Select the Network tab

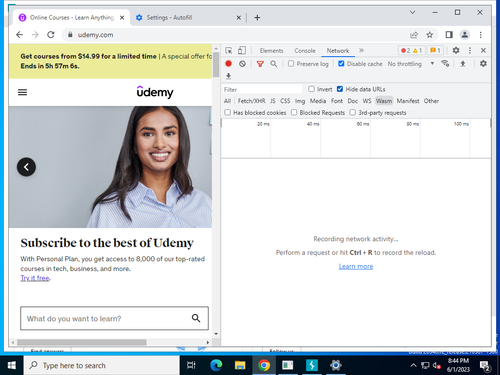point(338,51)
